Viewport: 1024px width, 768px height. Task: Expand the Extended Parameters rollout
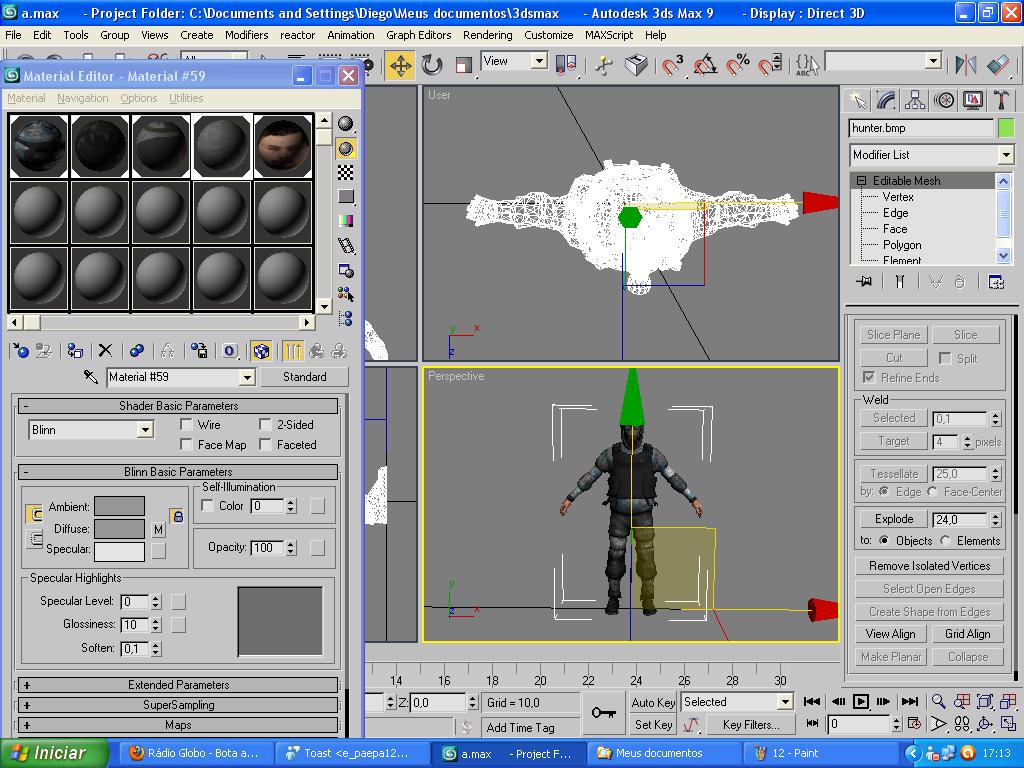[178, 685]
